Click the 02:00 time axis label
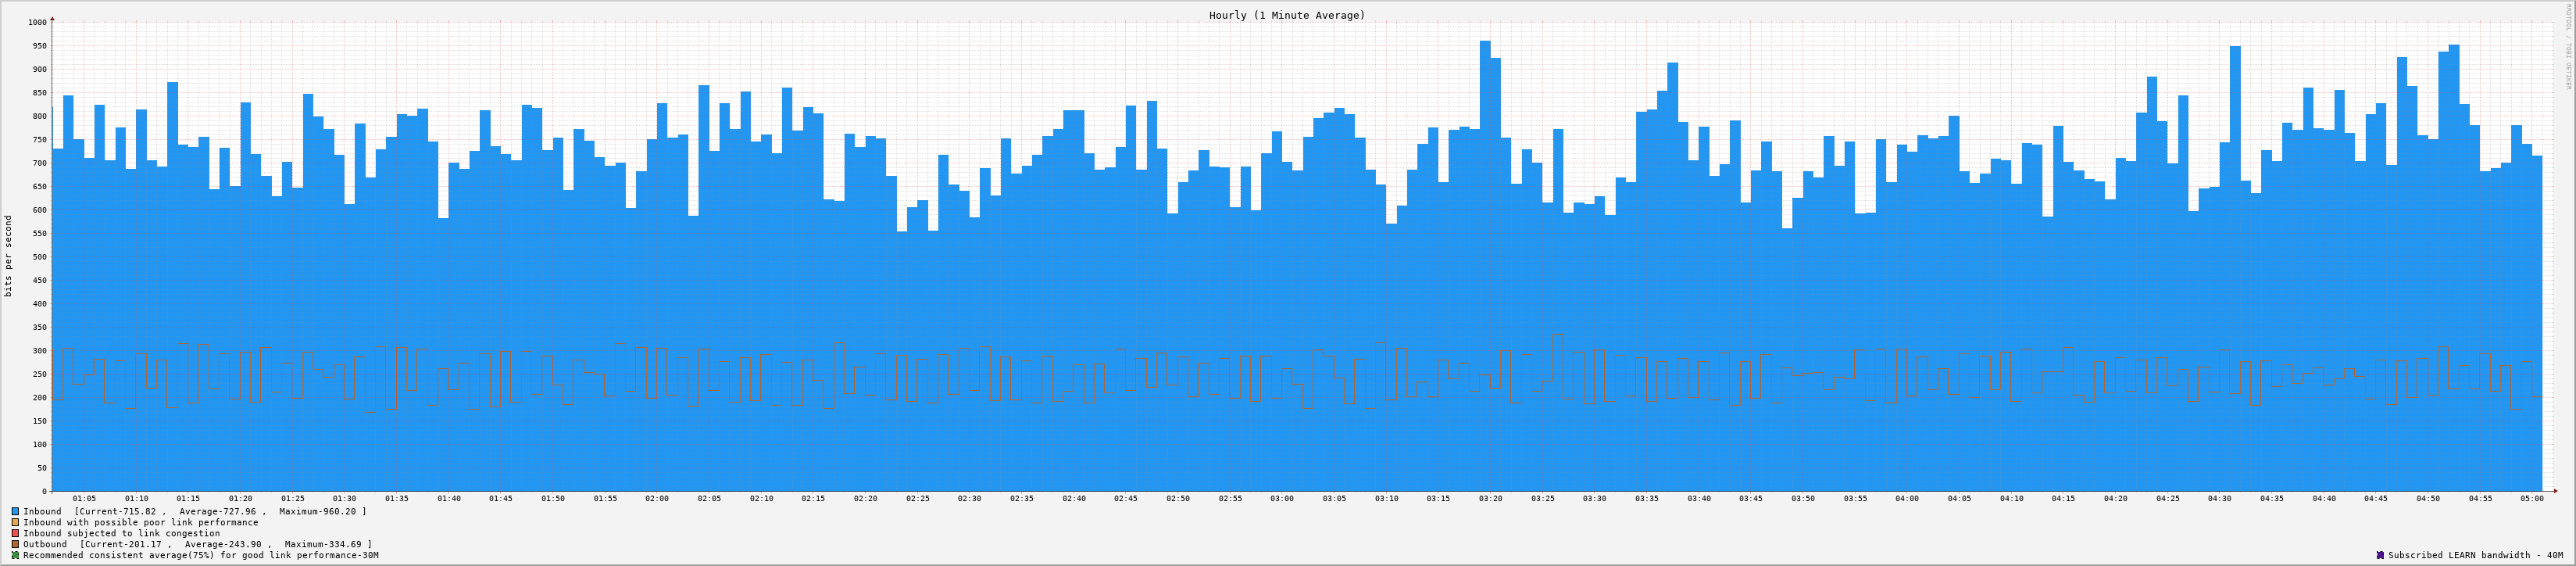The width and height of the screenshot is (2576, 566). (657, 498)
